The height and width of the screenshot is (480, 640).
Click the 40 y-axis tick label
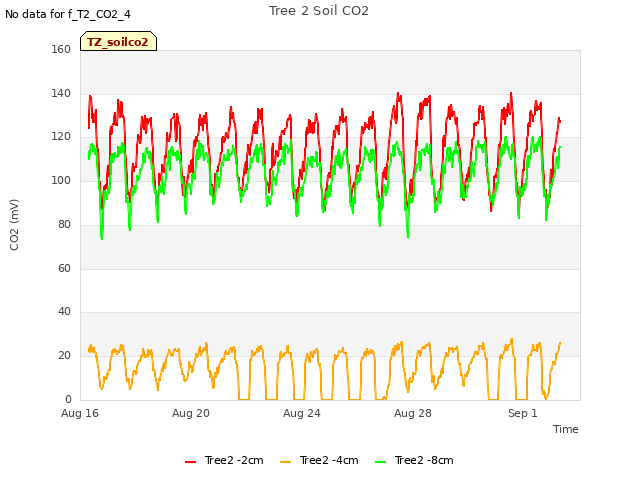[x=64, y=312]
